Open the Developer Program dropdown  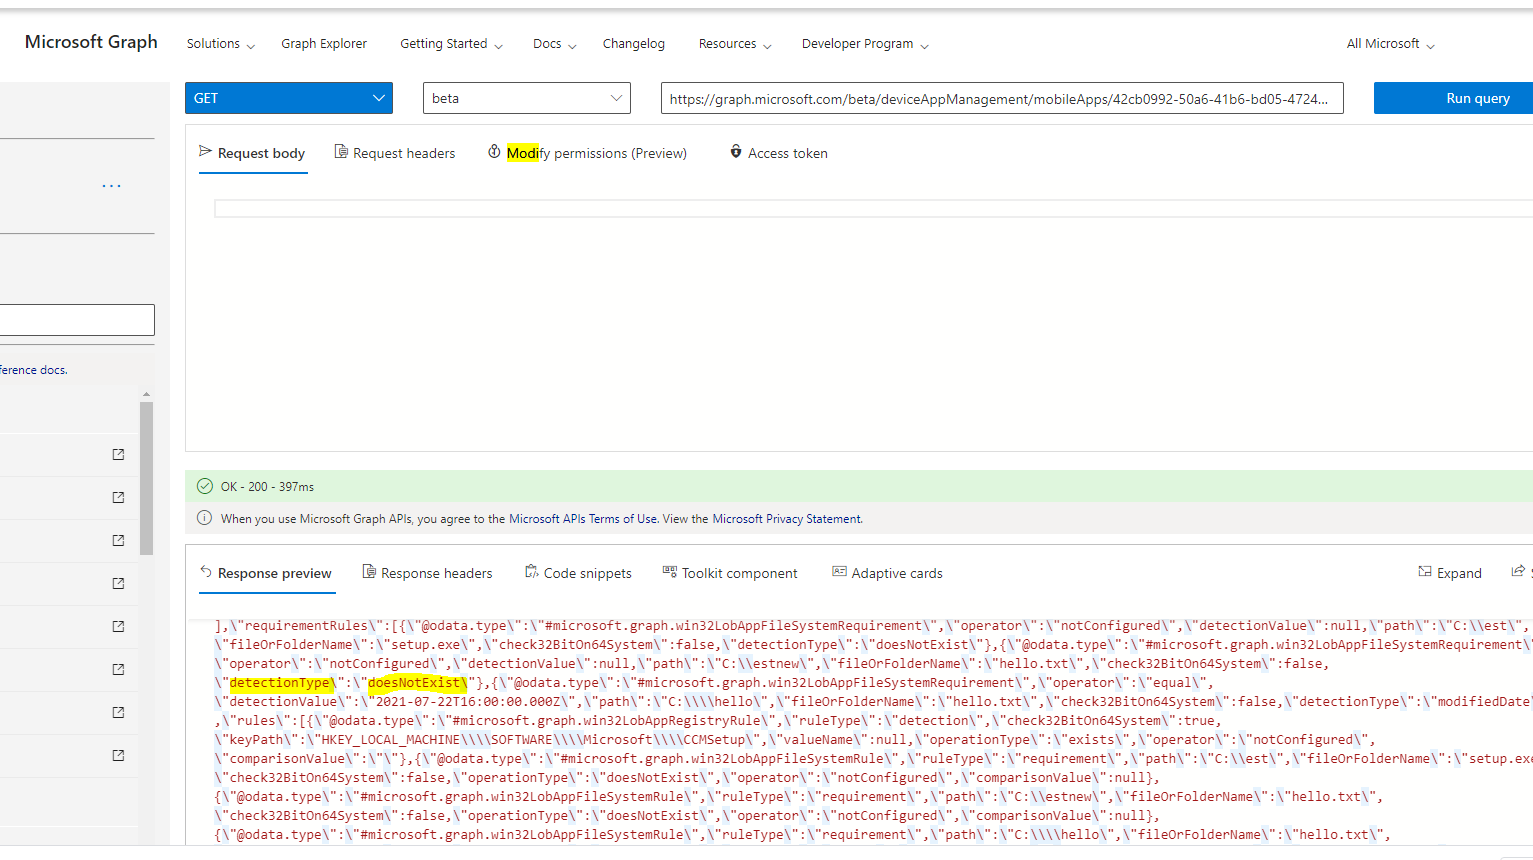(865, 44)
